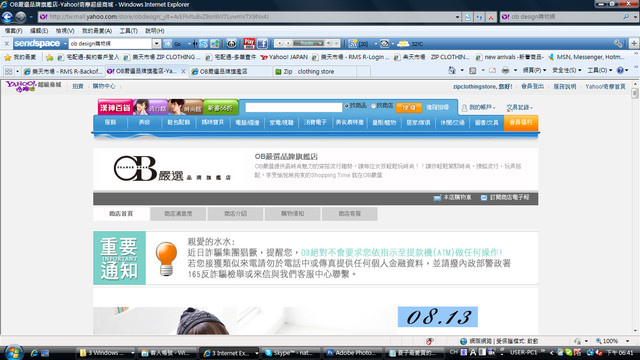Click the Favorites star icon

click(x=8, y=57)
